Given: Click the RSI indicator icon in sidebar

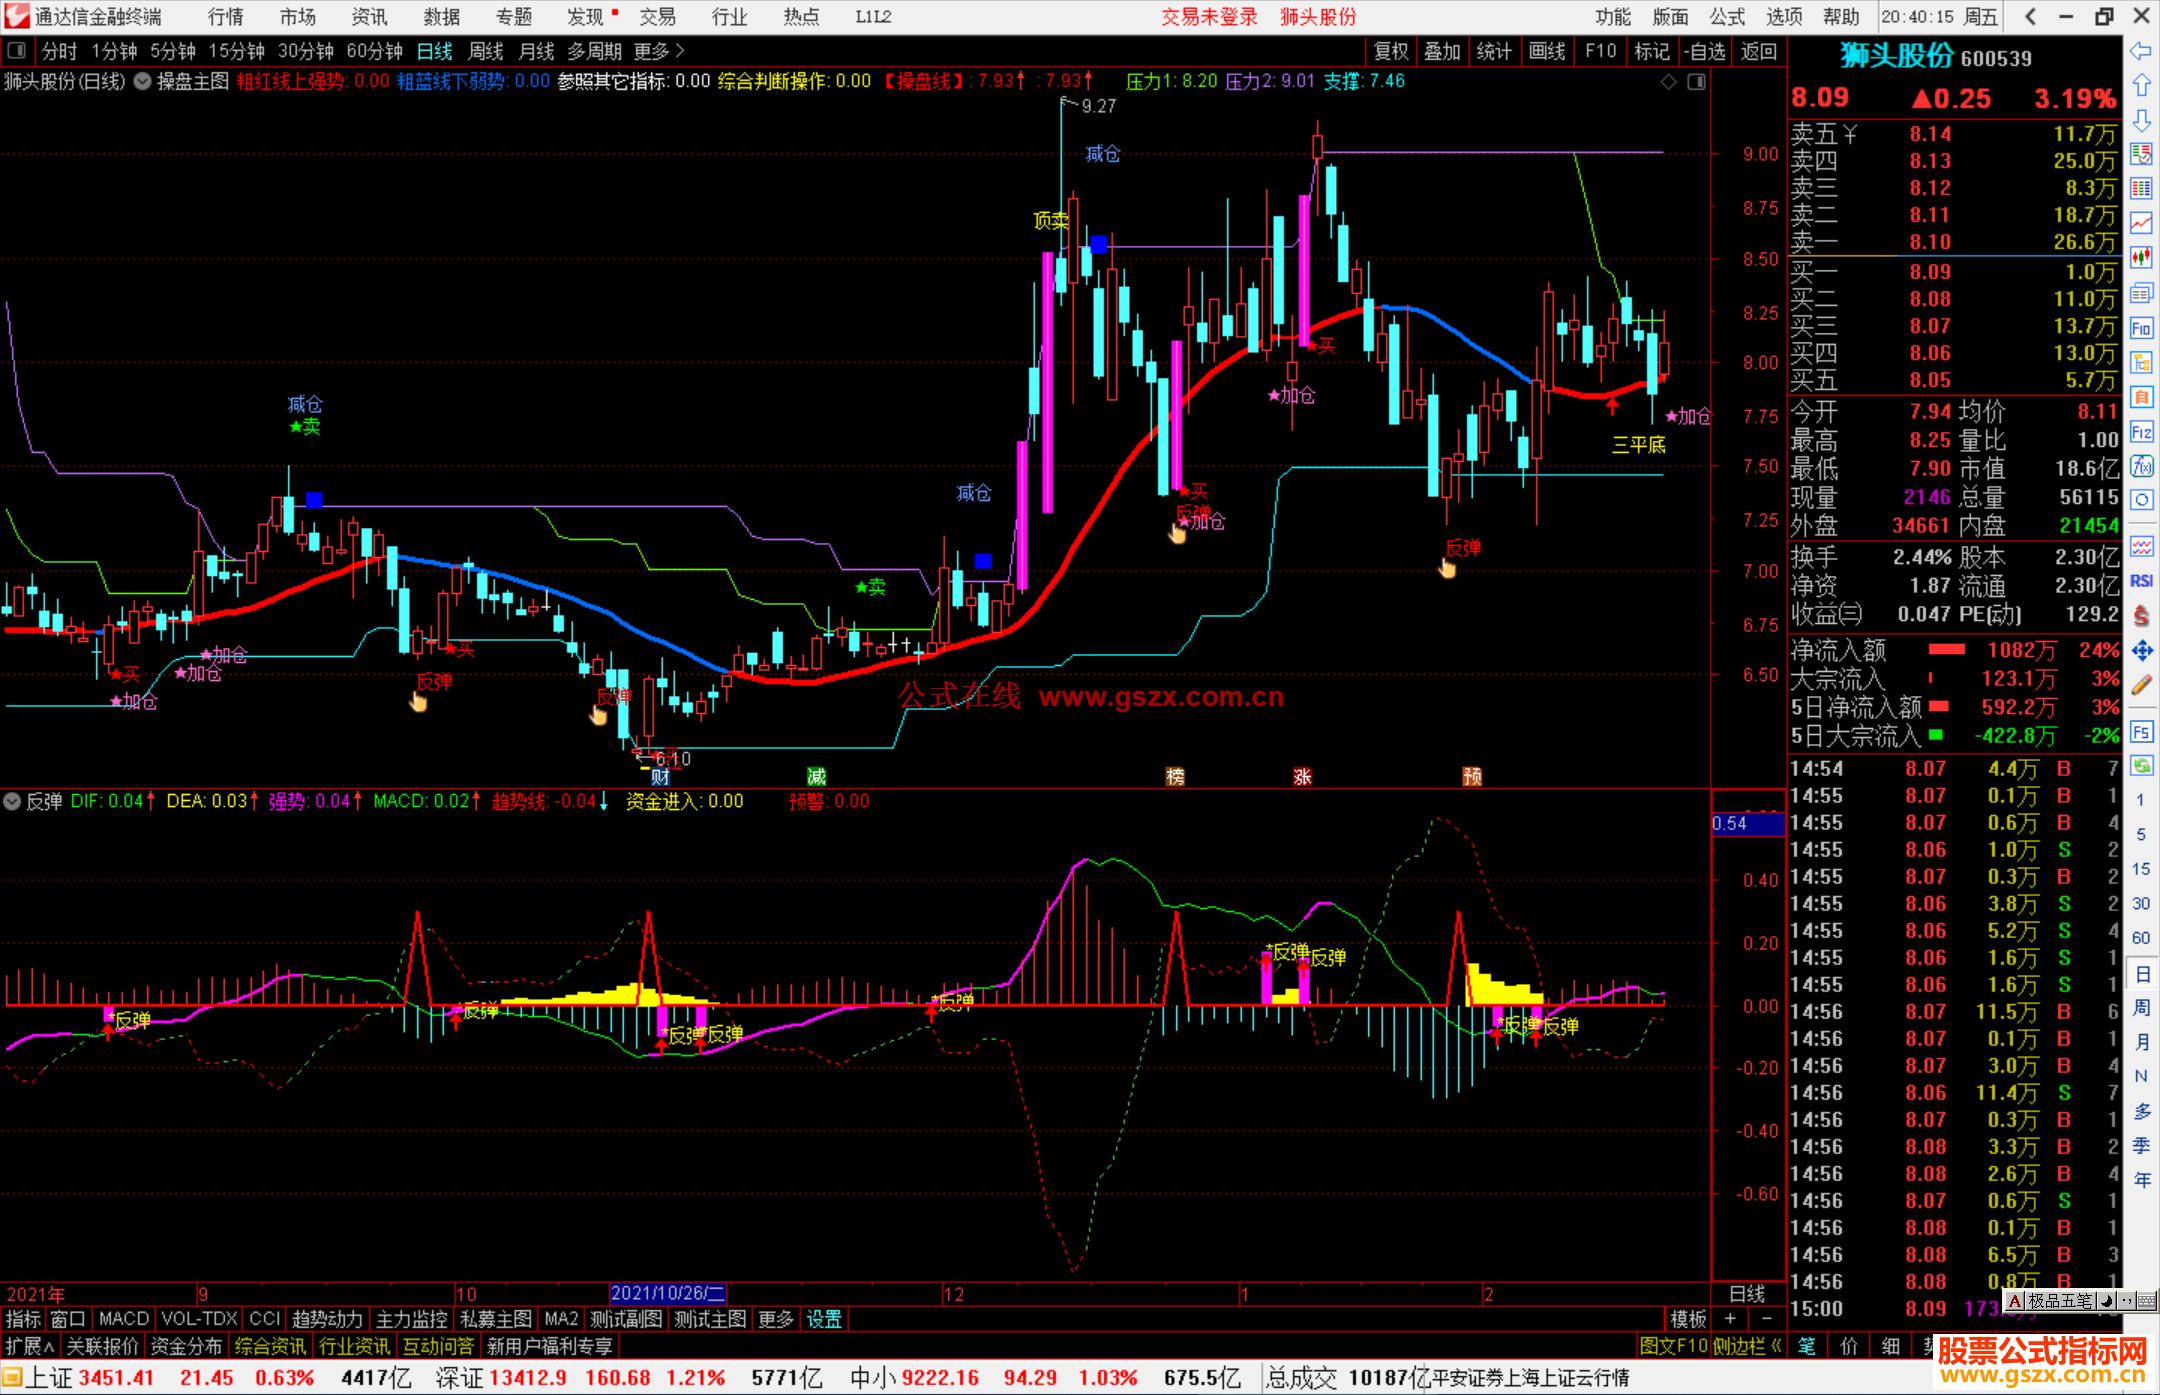Looking at the screenshot, I should (x=2141, y=581).
